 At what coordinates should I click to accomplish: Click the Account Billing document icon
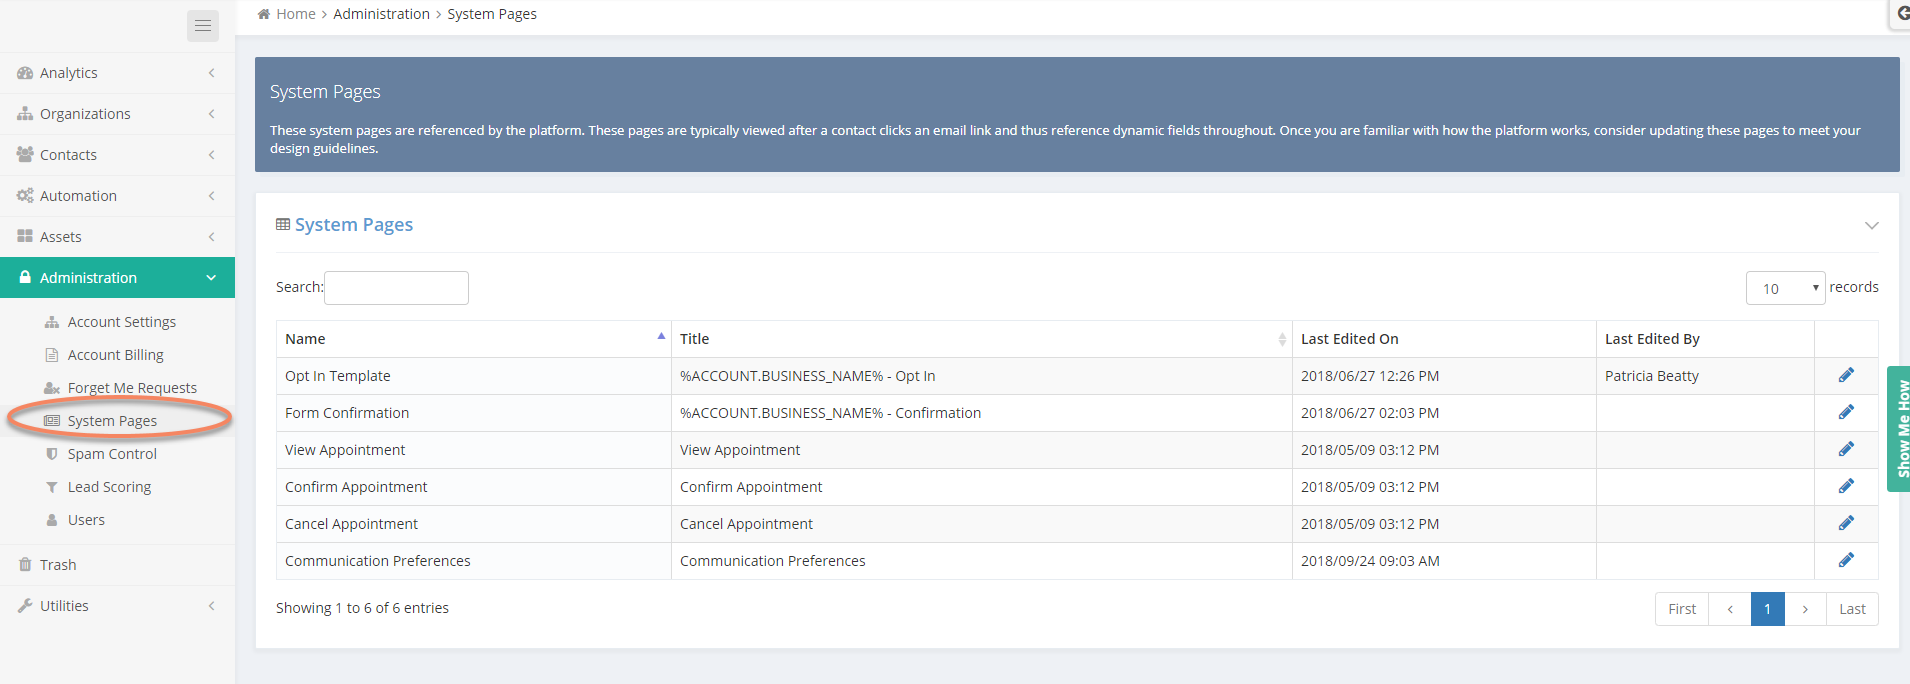52,355
